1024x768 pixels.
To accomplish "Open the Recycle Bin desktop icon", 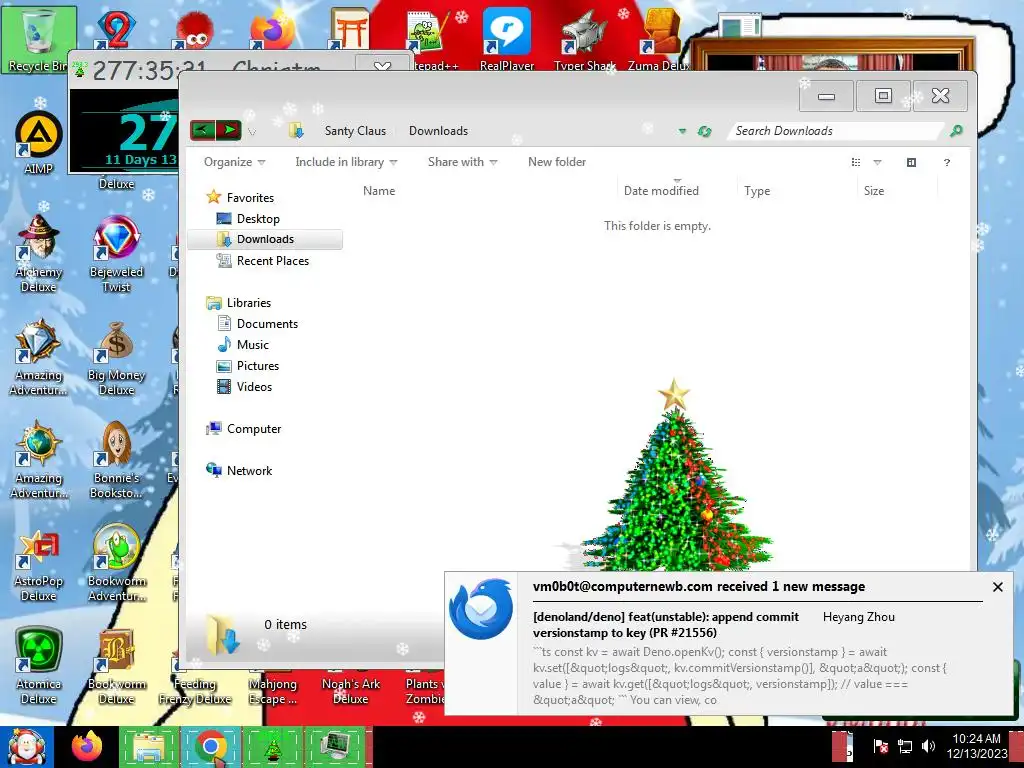I will (38, 39).
